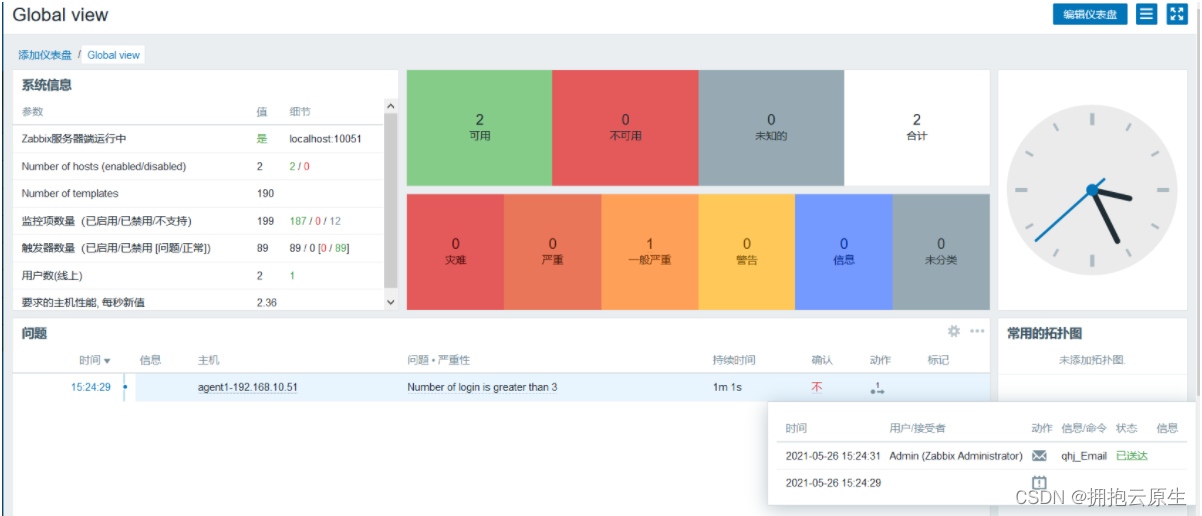Click the Number of hosts (enabled/disabled) row
This screenshot has height=516, width=1202.
pyautogui.click(x=198, y=166)
